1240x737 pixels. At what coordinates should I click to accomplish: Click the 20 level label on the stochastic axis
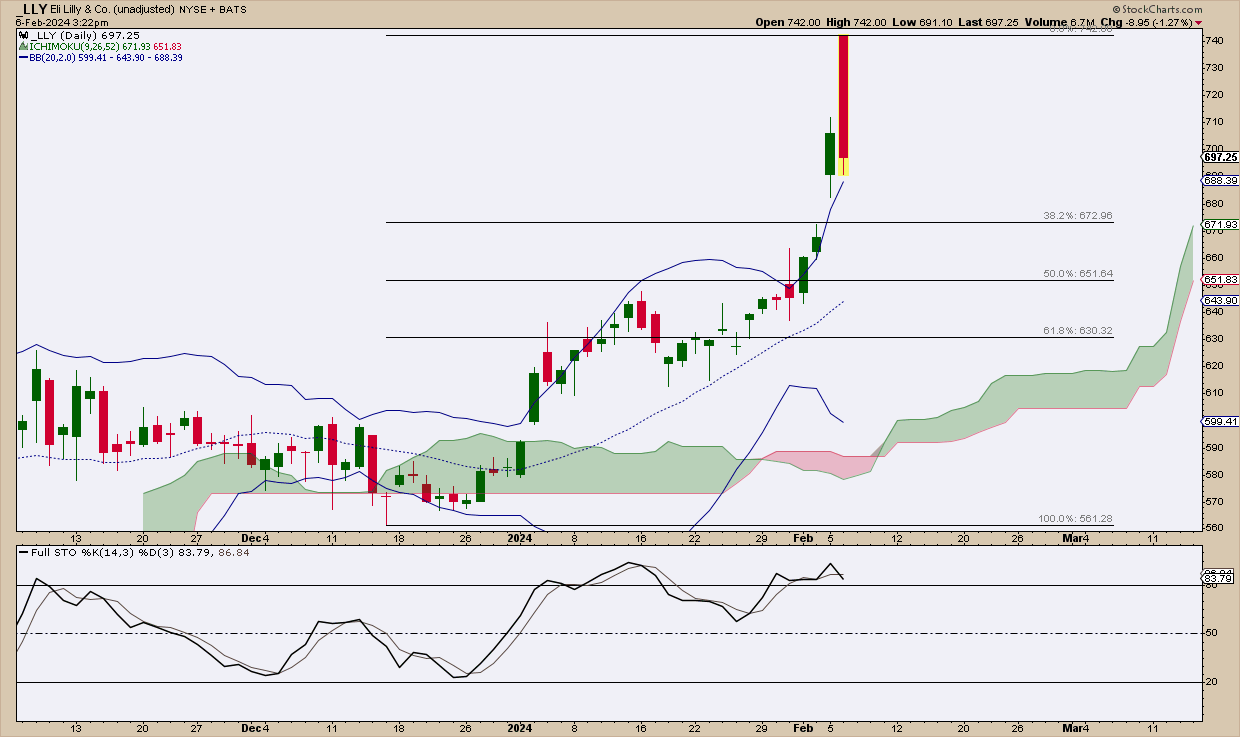coord(1209,682)
